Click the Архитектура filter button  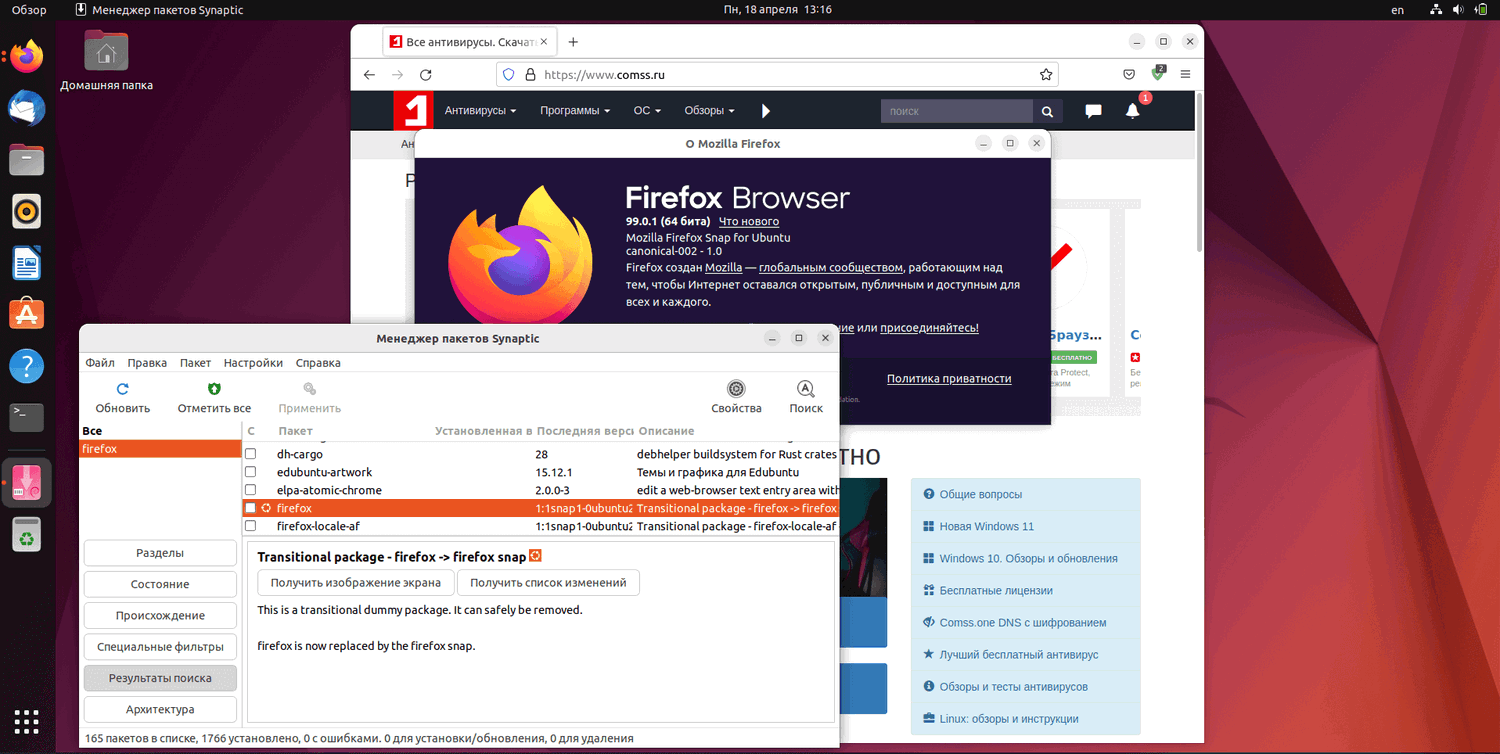pyautogui.click(x=160, y=709)
